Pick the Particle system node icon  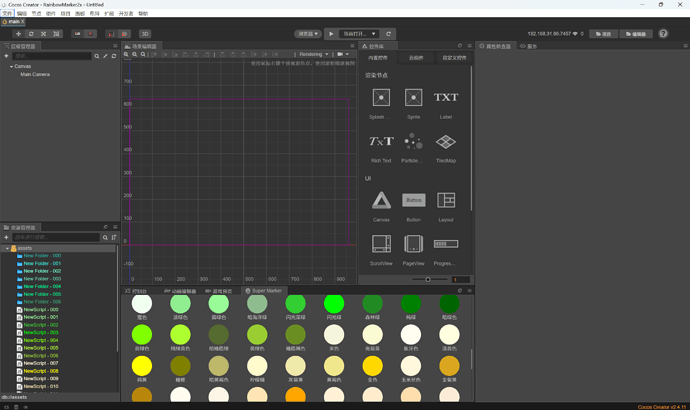413,142
